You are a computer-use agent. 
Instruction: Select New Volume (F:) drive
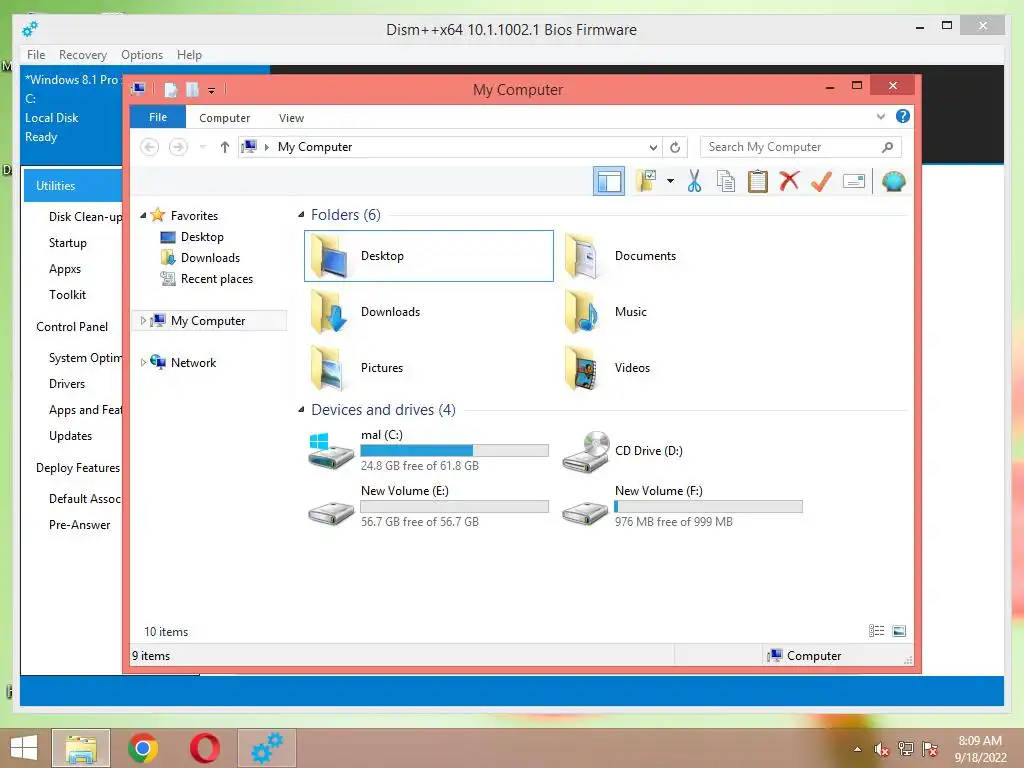pos(682,507)
